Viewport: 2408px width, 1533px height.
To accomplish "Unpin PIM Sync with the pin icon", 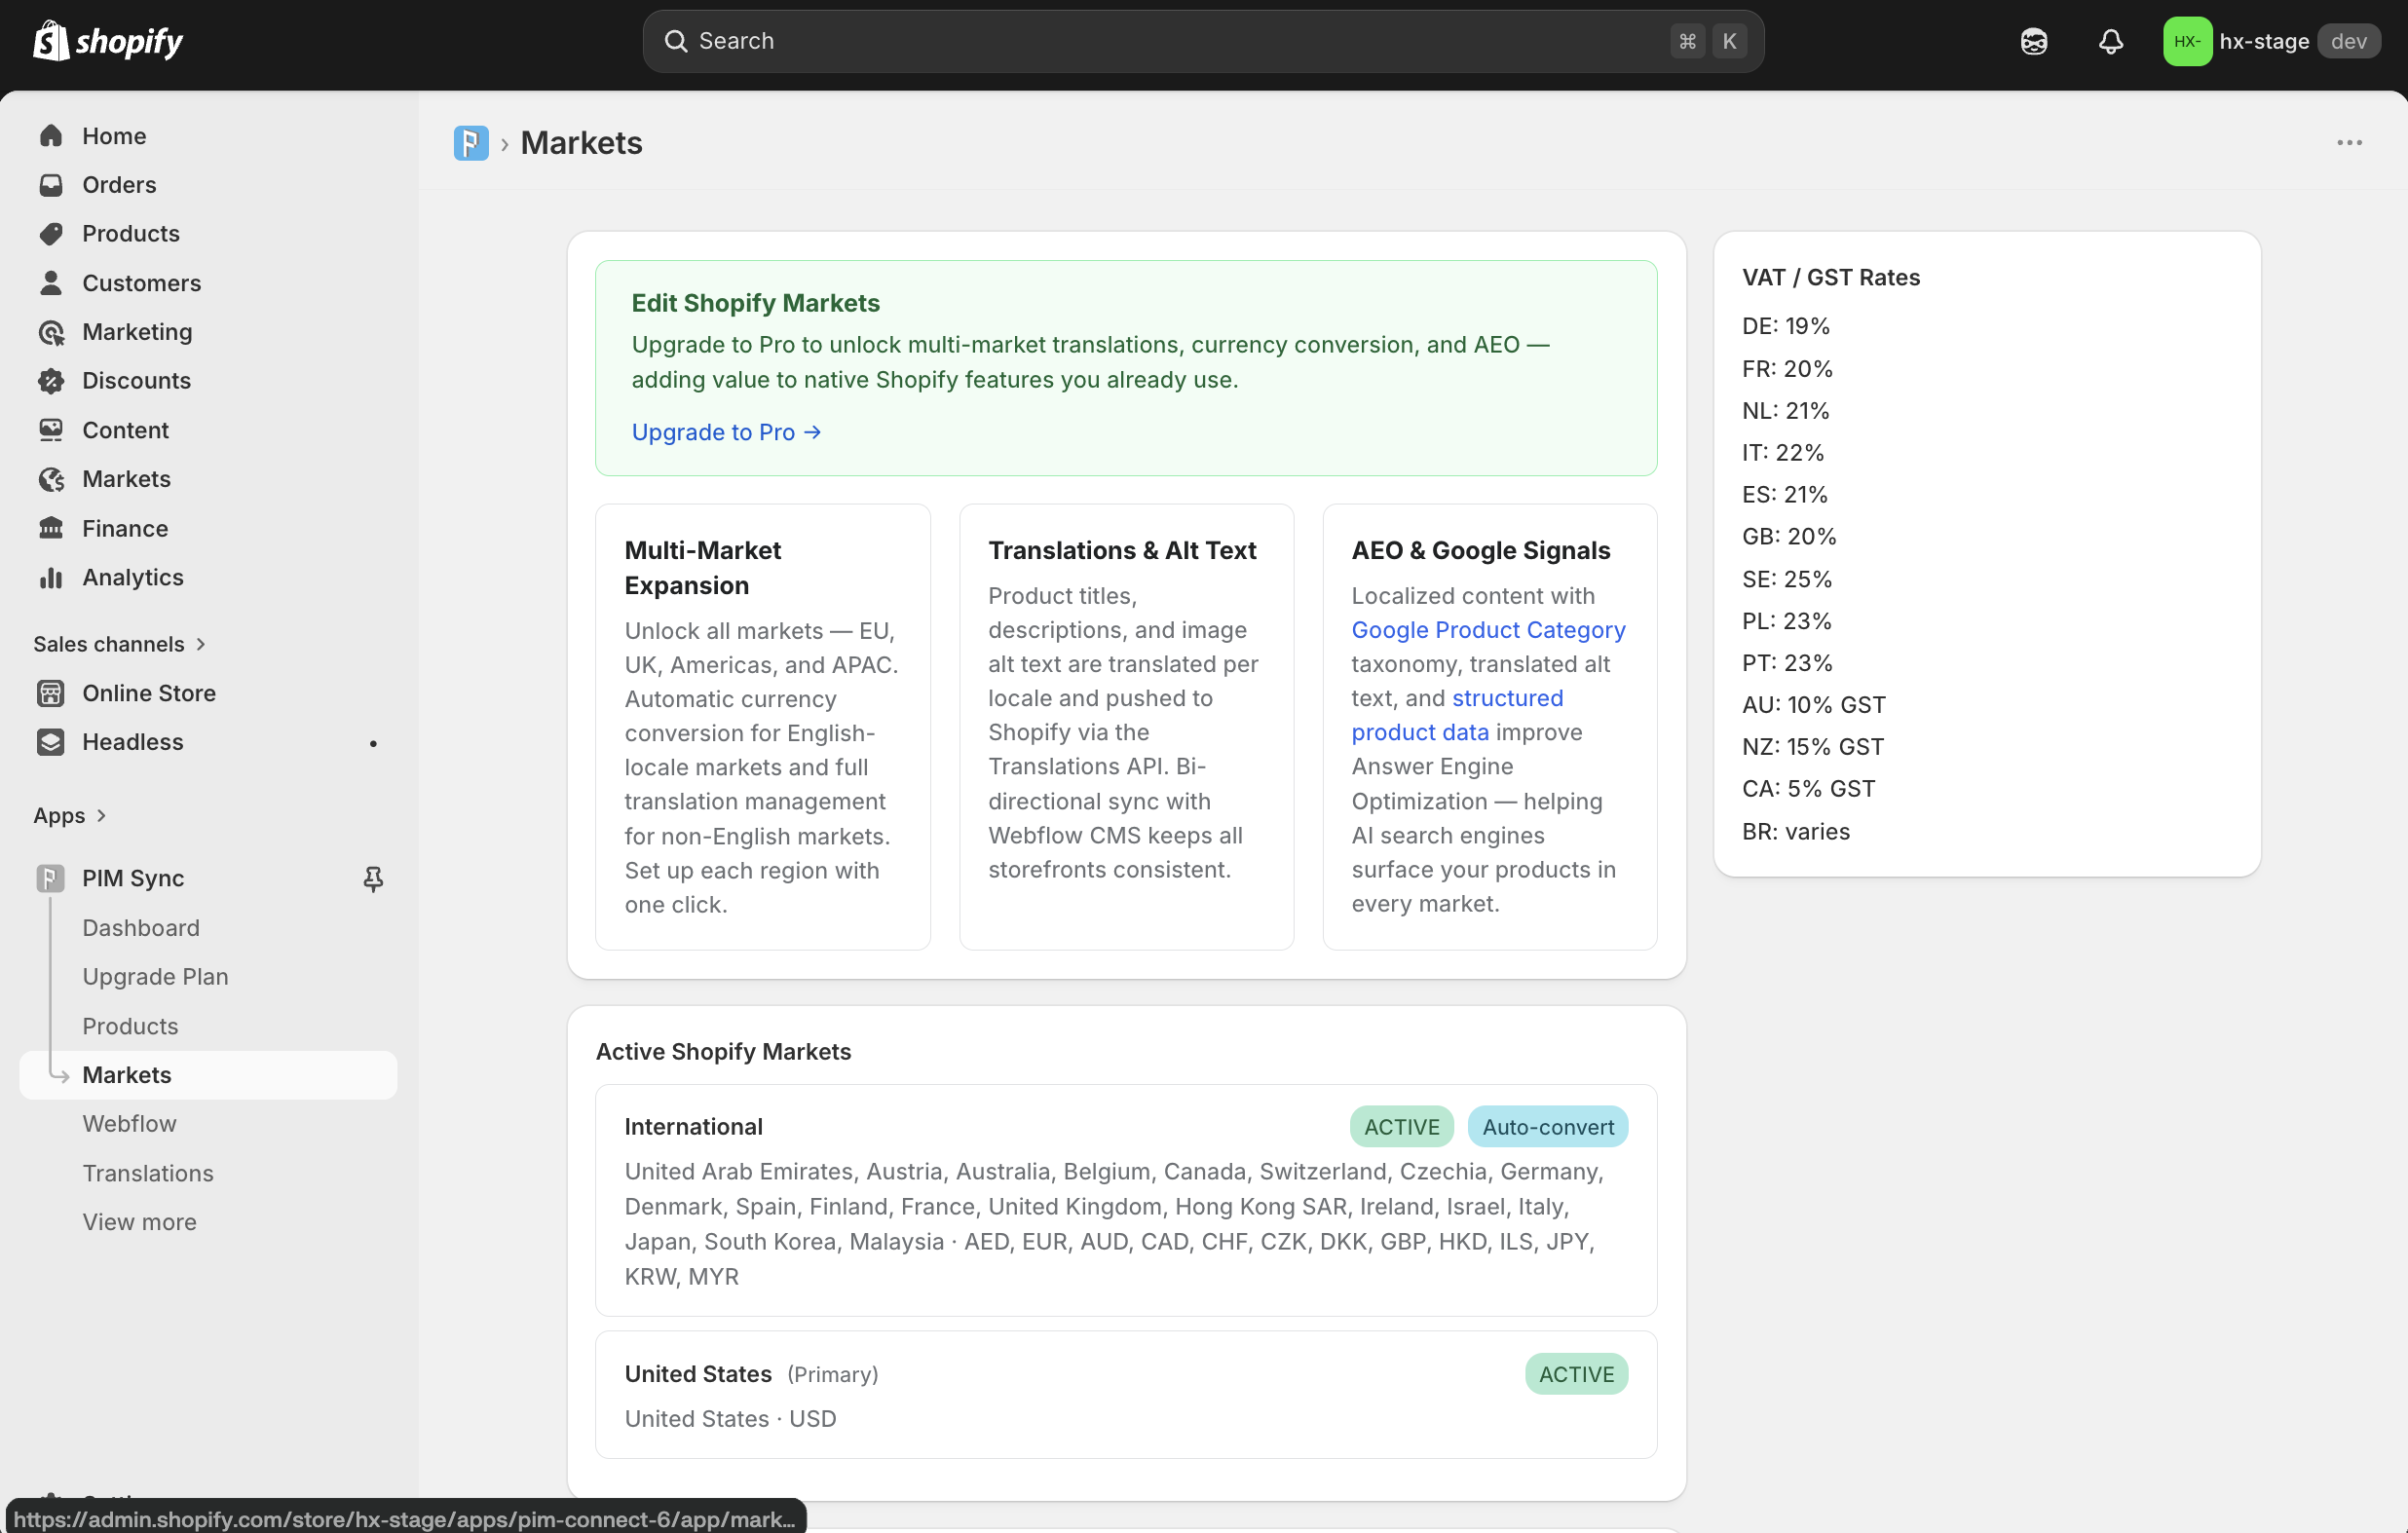I will tap(373, 878).
